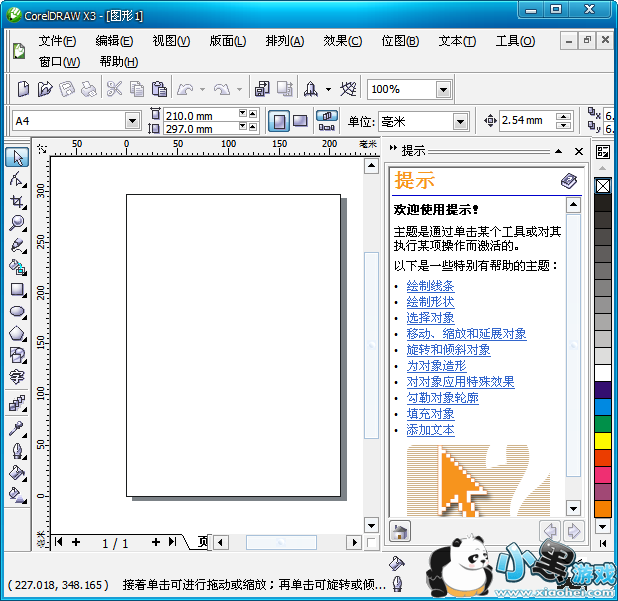Pick the Crop tool

pos(17,201)
